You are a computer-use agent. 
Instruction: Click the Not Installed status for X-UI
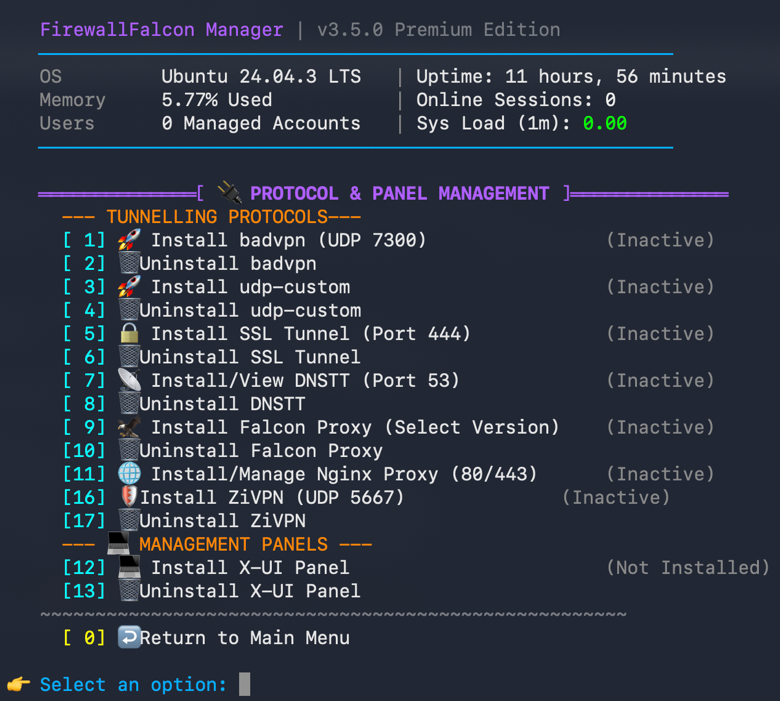tap(687, 568)
